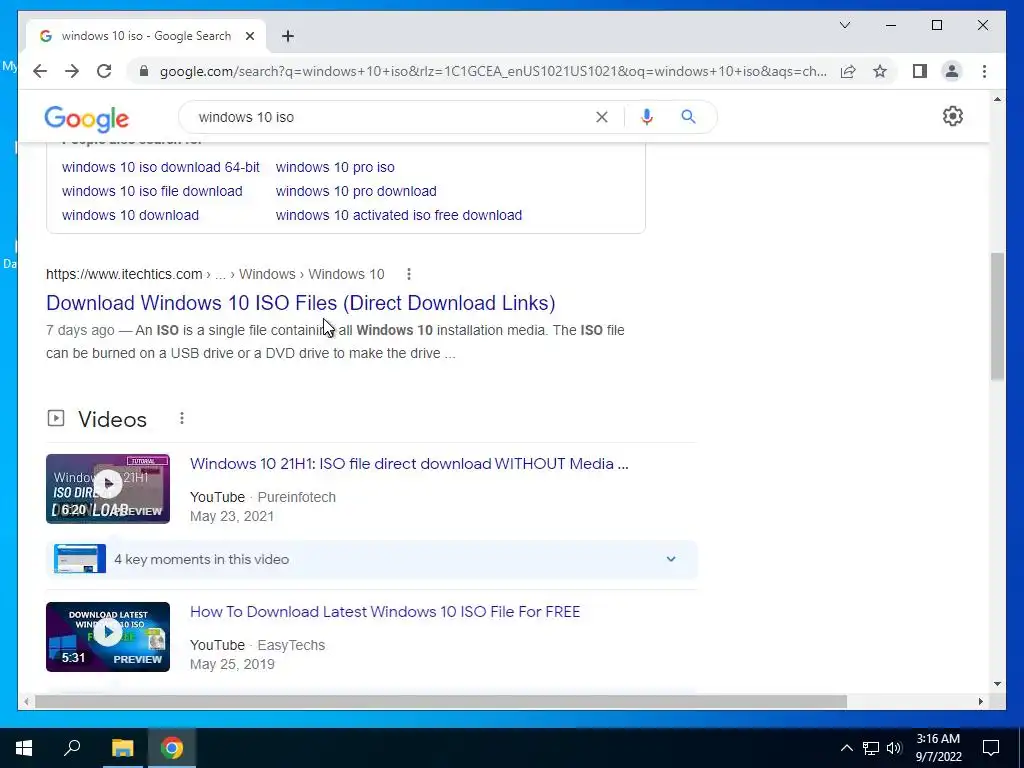Close the windows 10 iso tab
Screen dimensions: 1024x768
tap(249, 36)
